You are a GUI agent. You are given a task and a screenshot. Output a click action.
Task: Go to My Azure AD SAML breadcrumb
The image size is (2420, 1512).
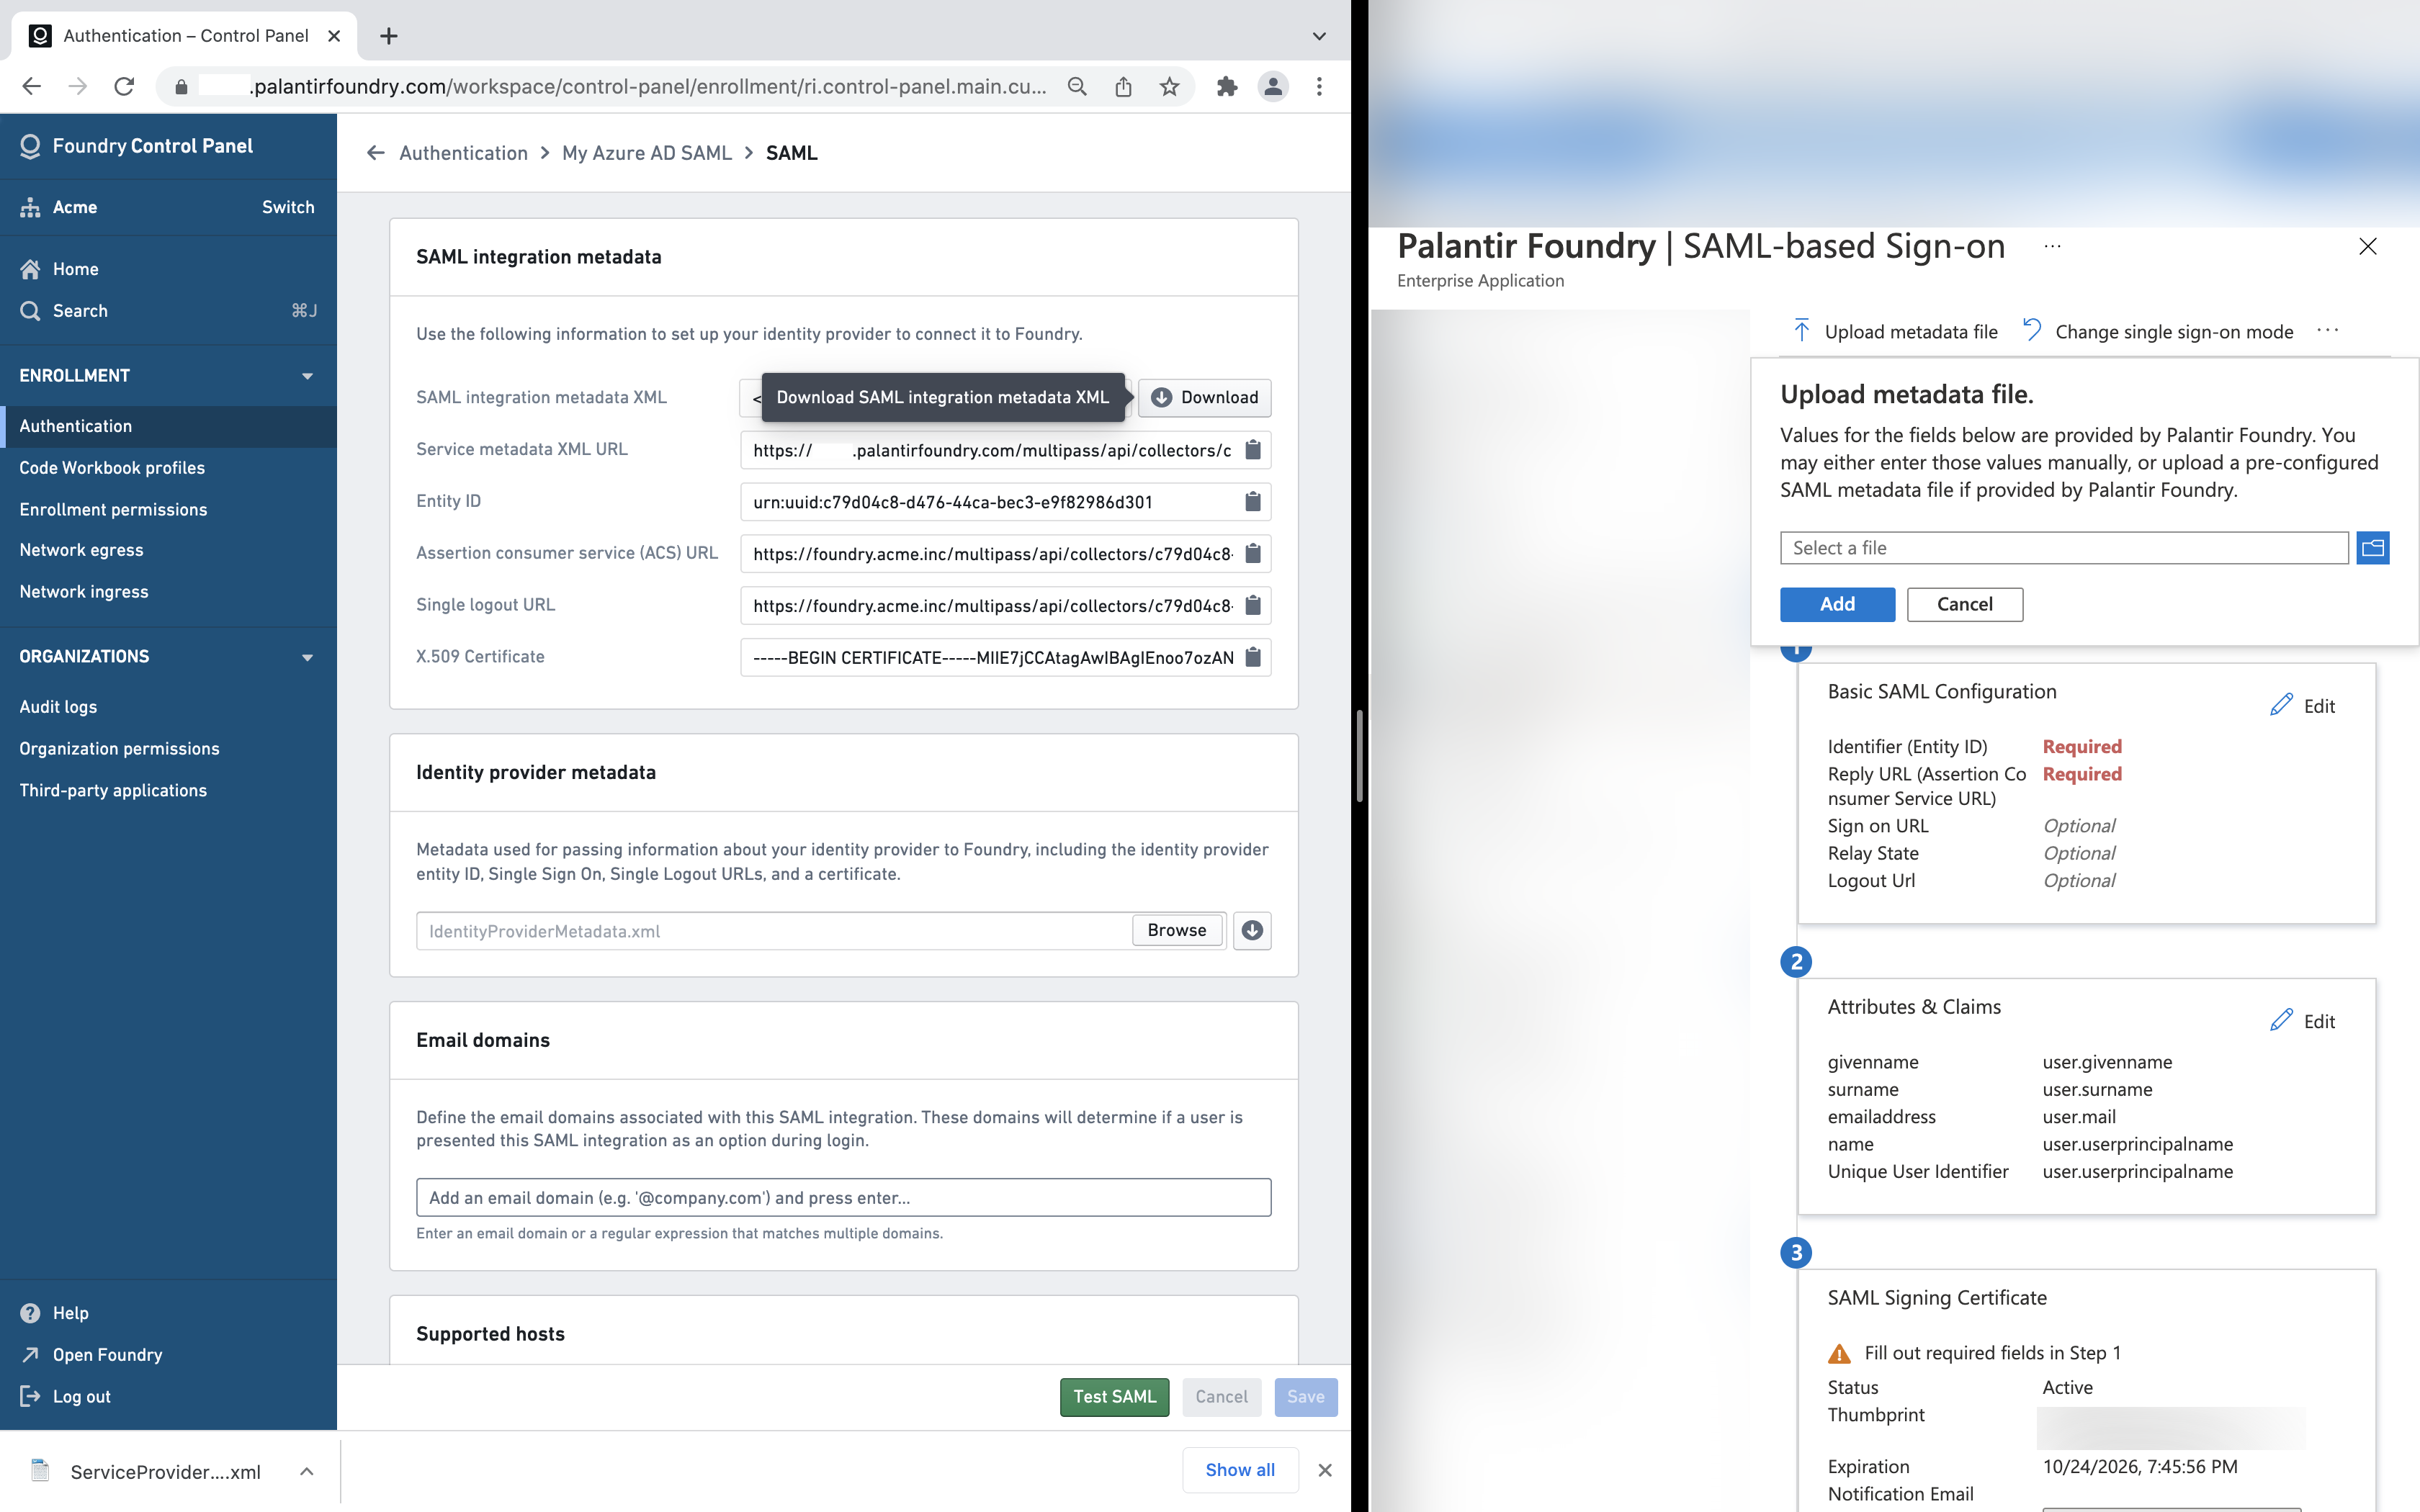[647, 153]
